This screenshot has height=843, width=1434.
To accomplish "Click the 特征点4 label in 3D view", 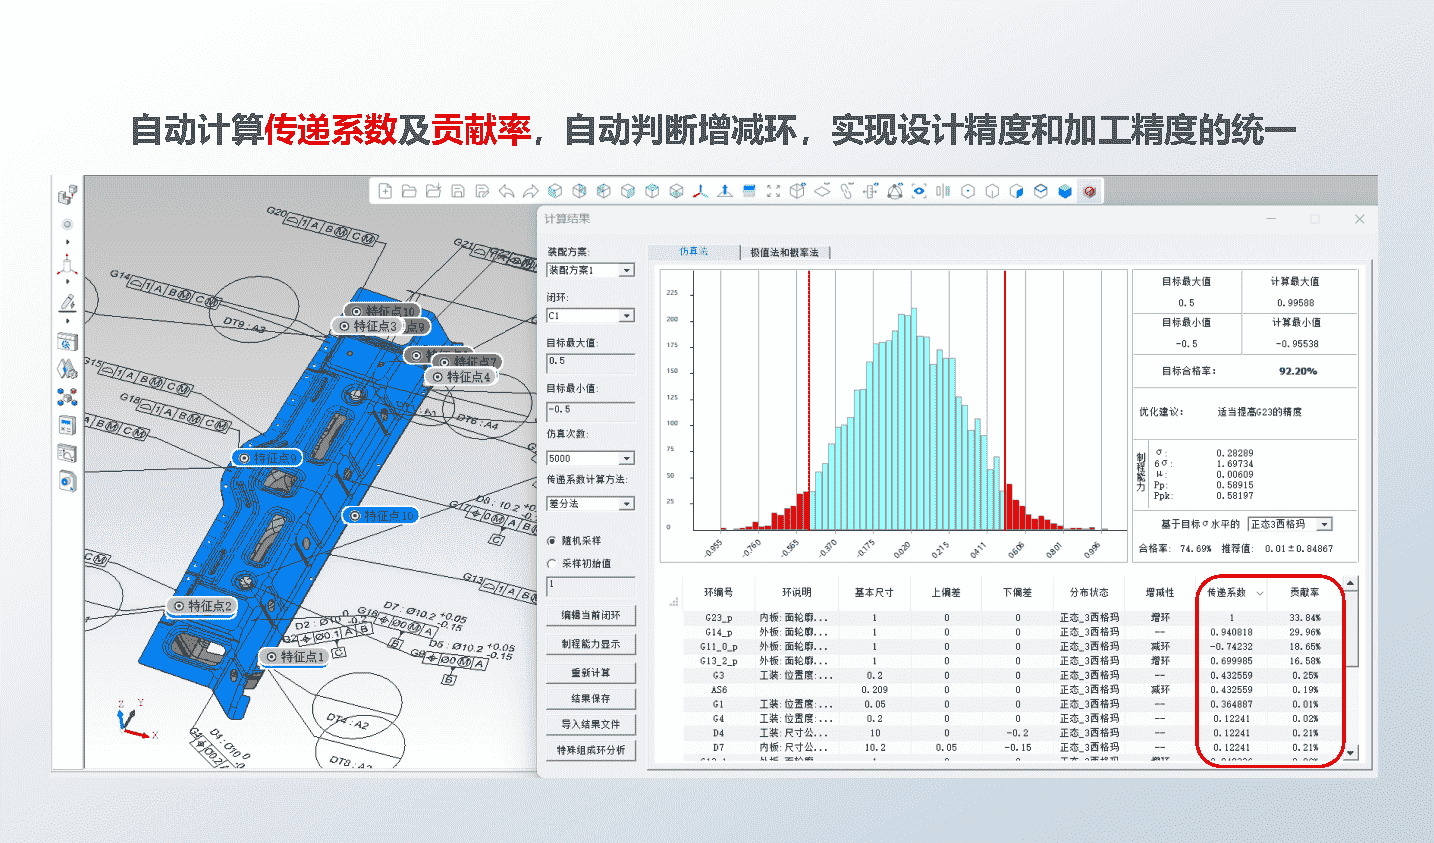I will point(461,377).
